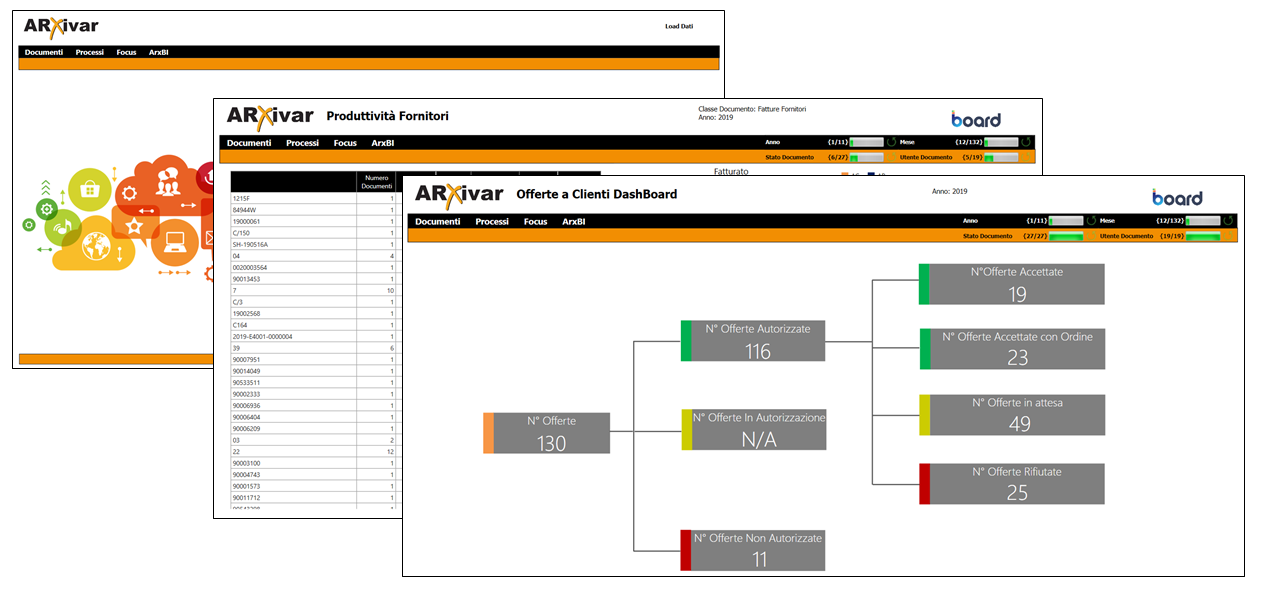Click the ARXivar logo on Offerte dashboard

(x=459, y=194)
